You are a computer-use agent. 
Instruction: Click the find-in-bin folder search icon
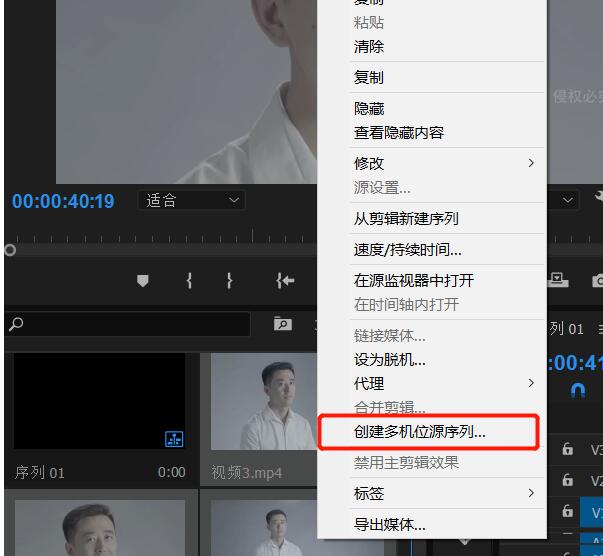283,324
